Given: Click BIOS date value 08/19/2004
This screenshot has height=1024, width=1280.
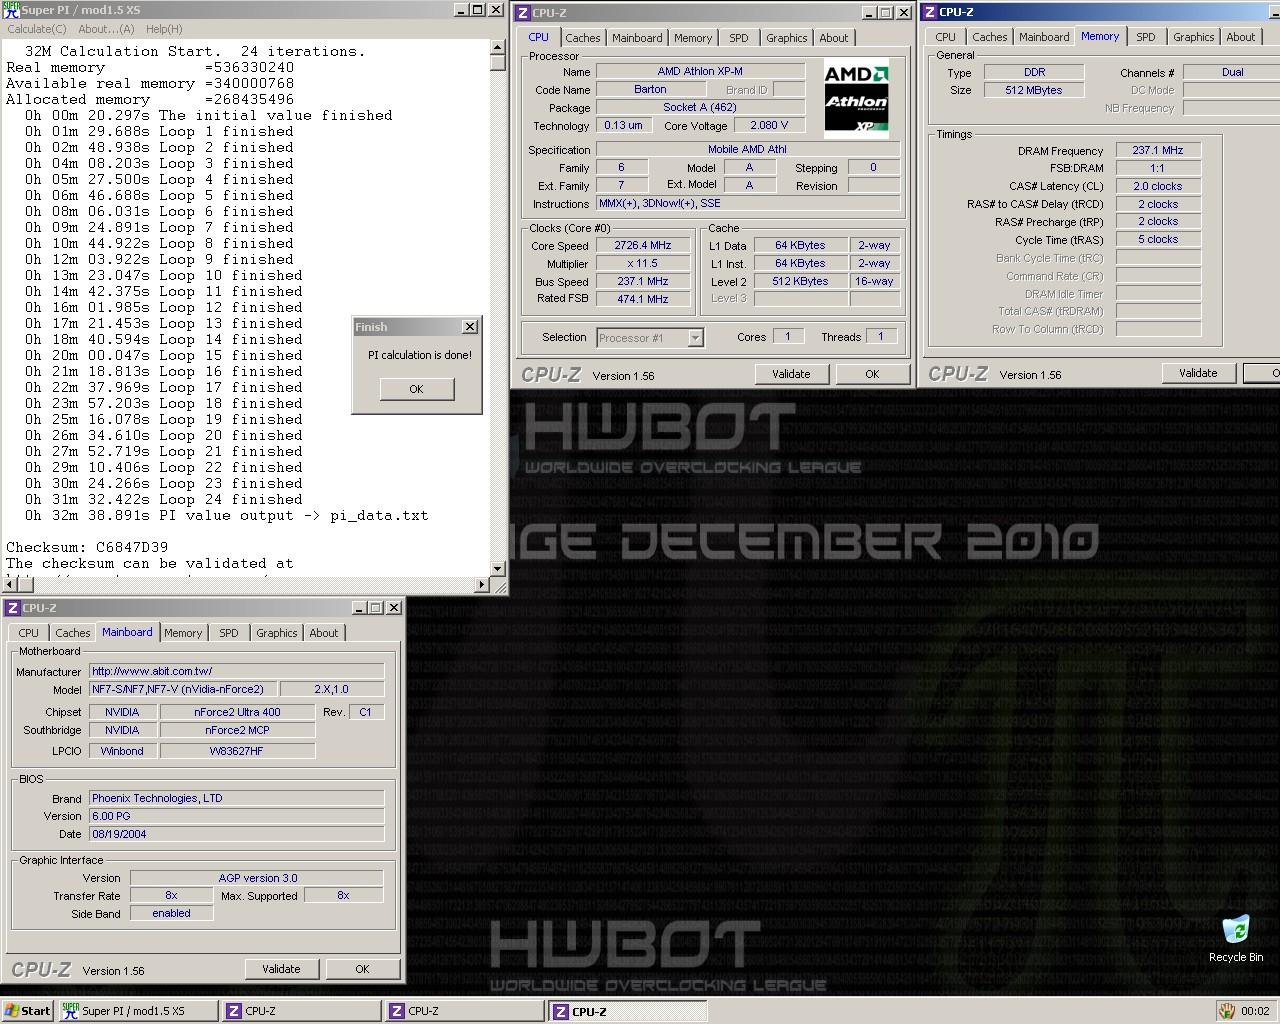Looking at the screenshot, I should (x=237, y=834).
